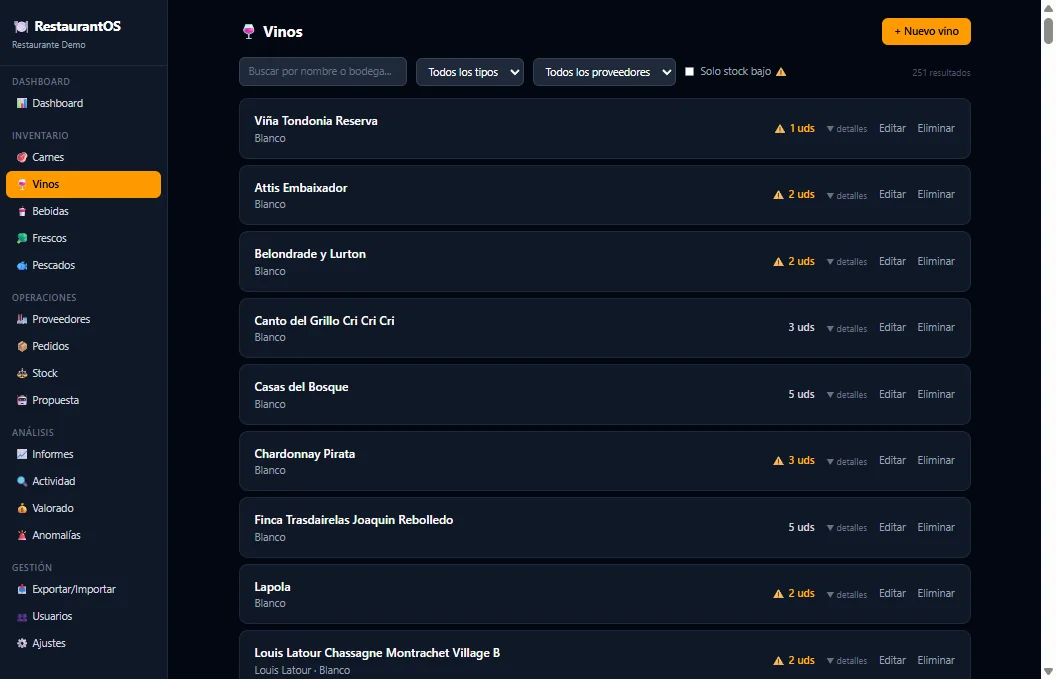Expand detalles for Lapola
The width and height of the screenshot is (1056, 679).
847,594
